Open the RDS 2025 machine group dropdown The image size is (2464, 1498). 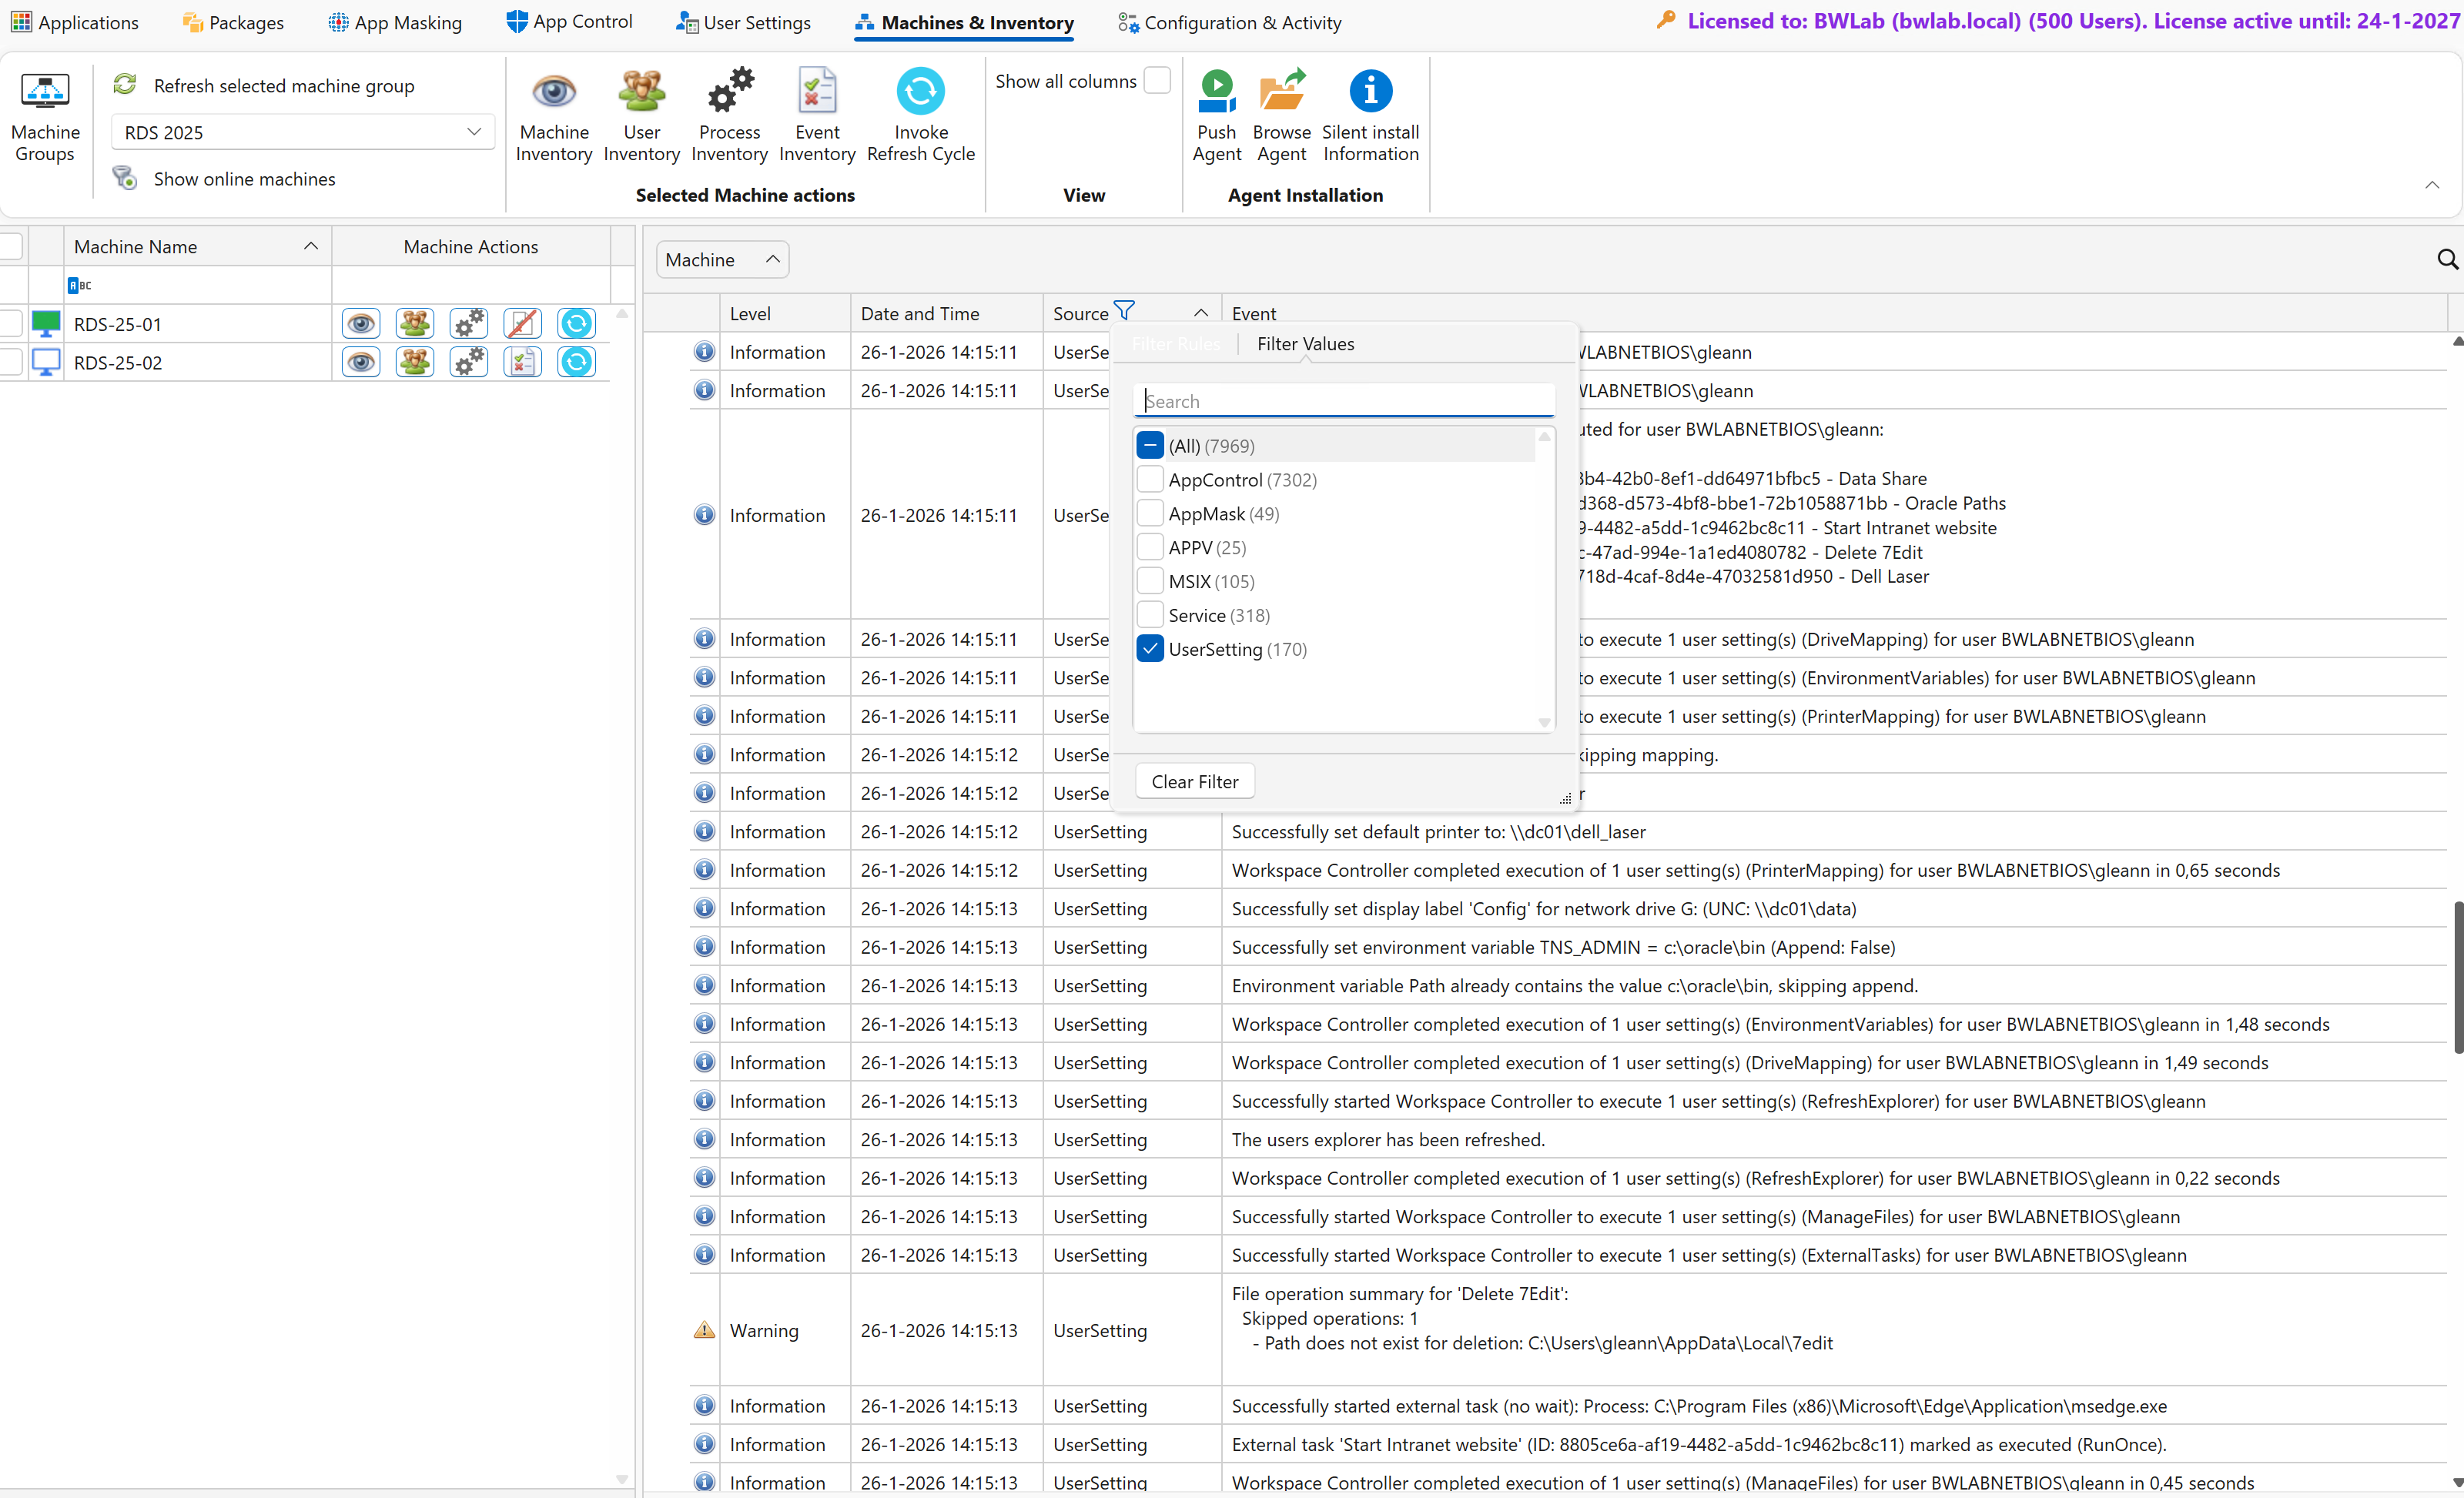474,132
